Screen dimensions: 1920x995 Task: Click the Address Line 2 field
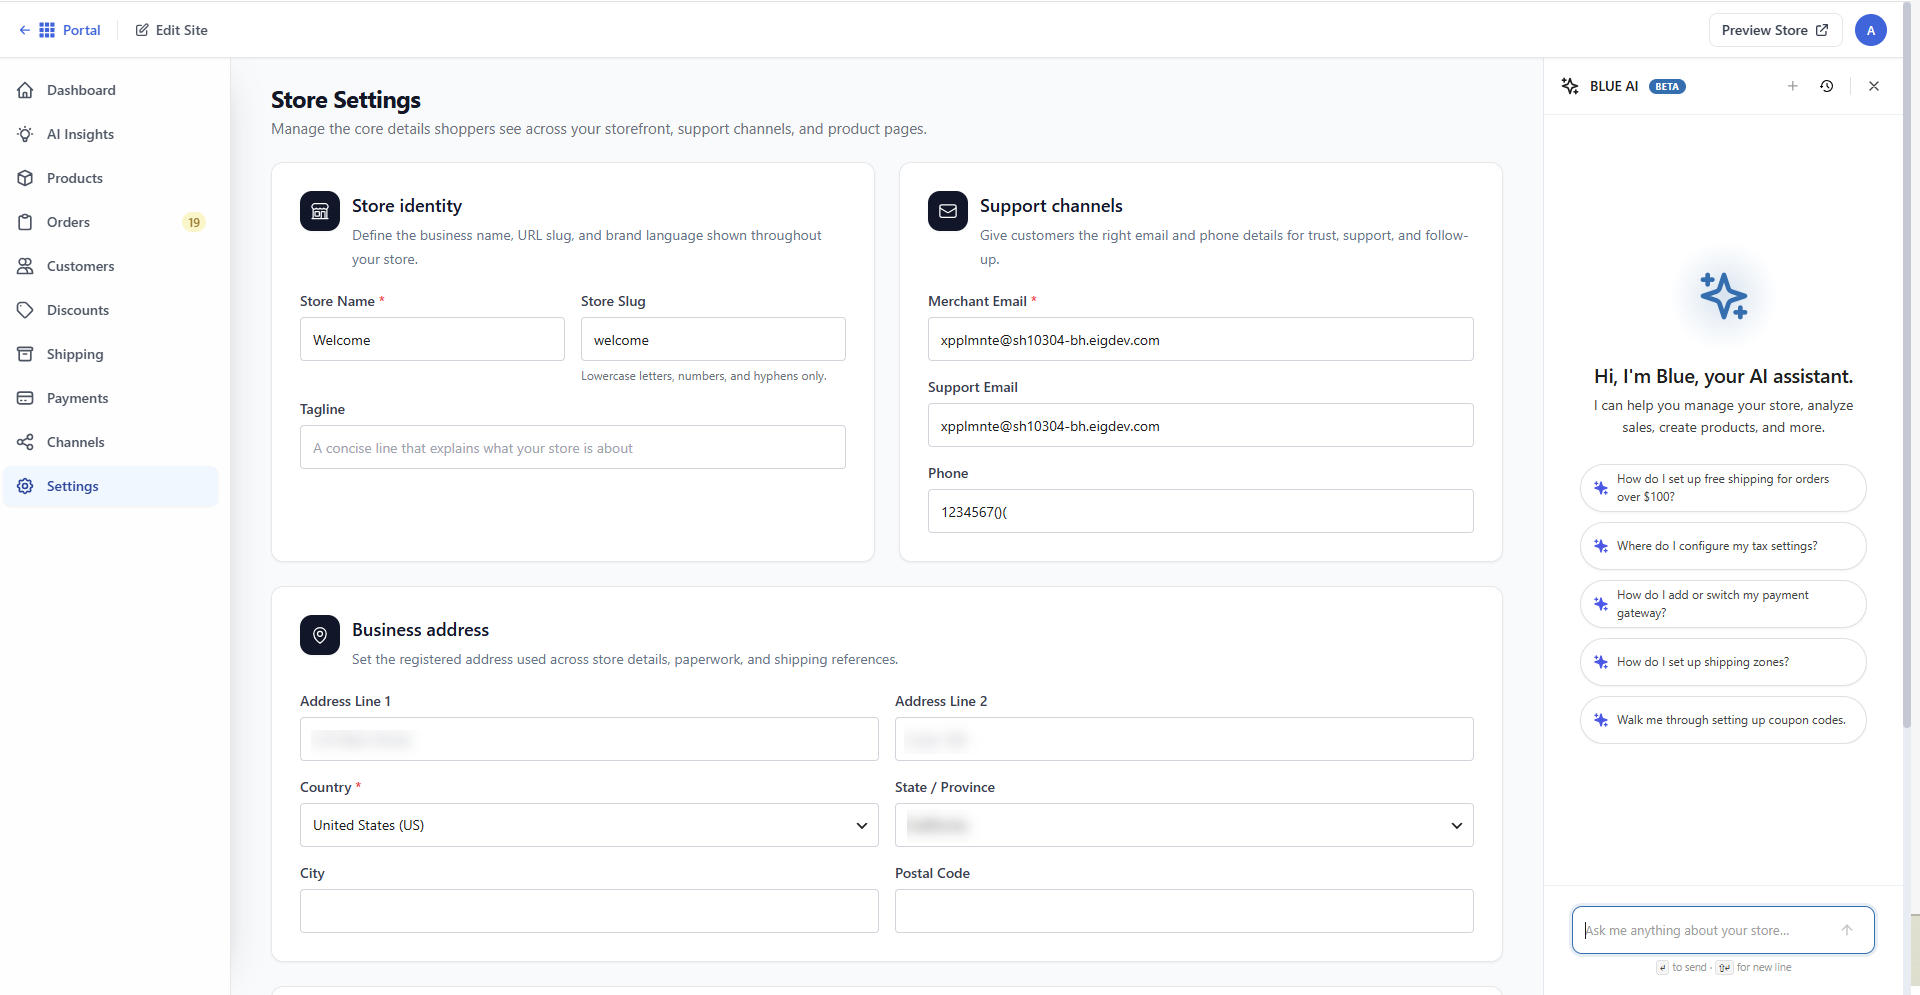tap(1184, 739)
